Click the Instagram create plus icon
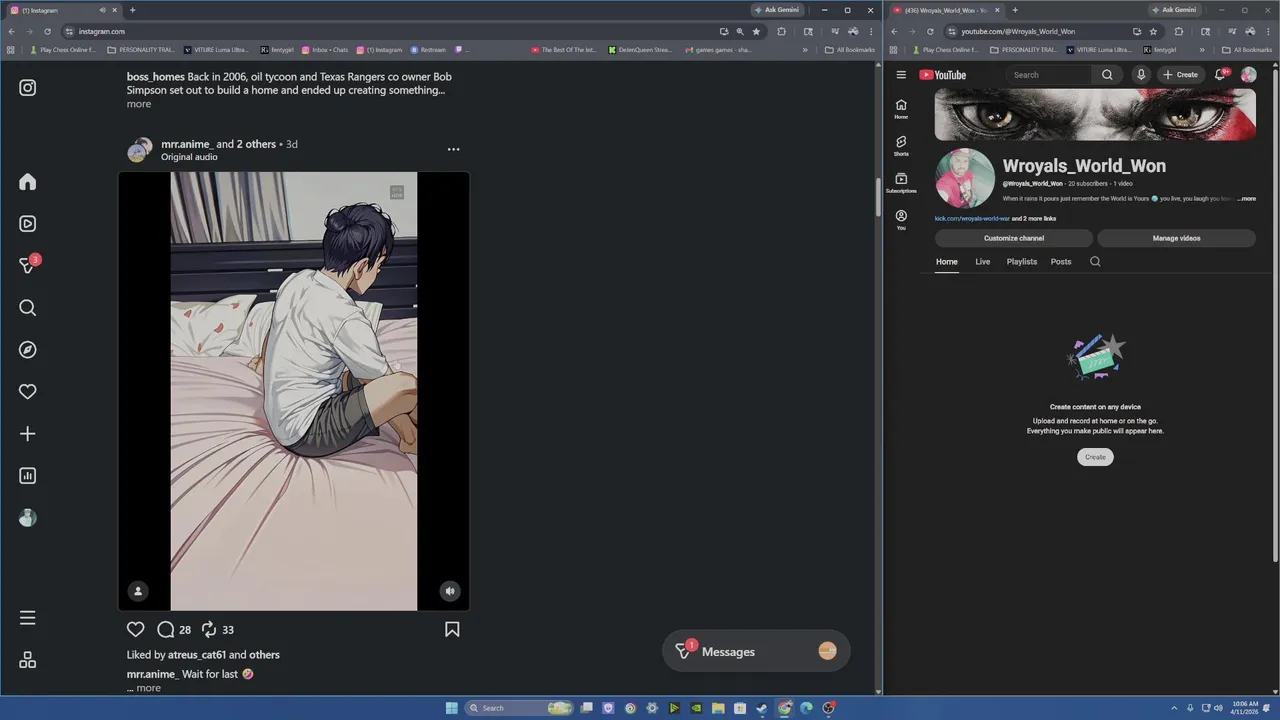1280x720 pixels. click(x=28, y=434)
